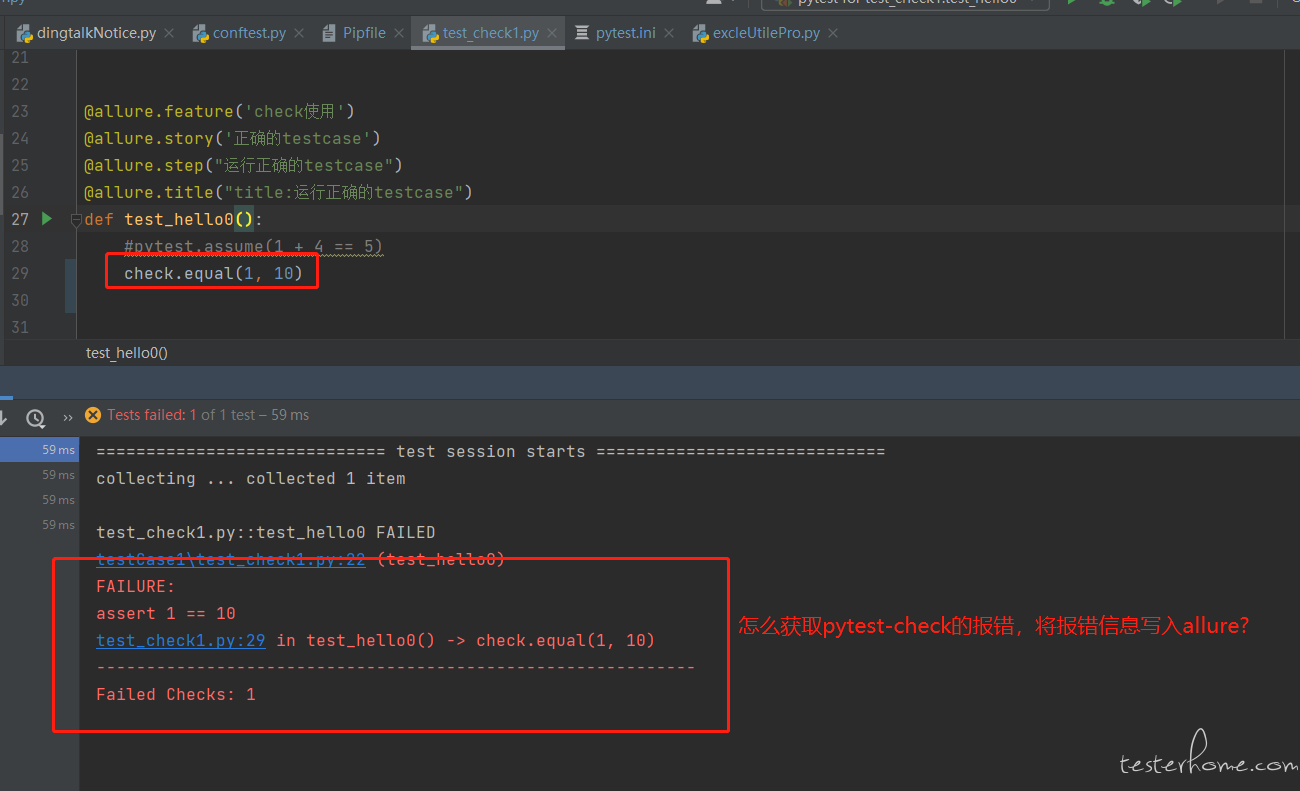Click the test_hello0() breadcrumb
The image size is (1300, 791).
(127, 352)
